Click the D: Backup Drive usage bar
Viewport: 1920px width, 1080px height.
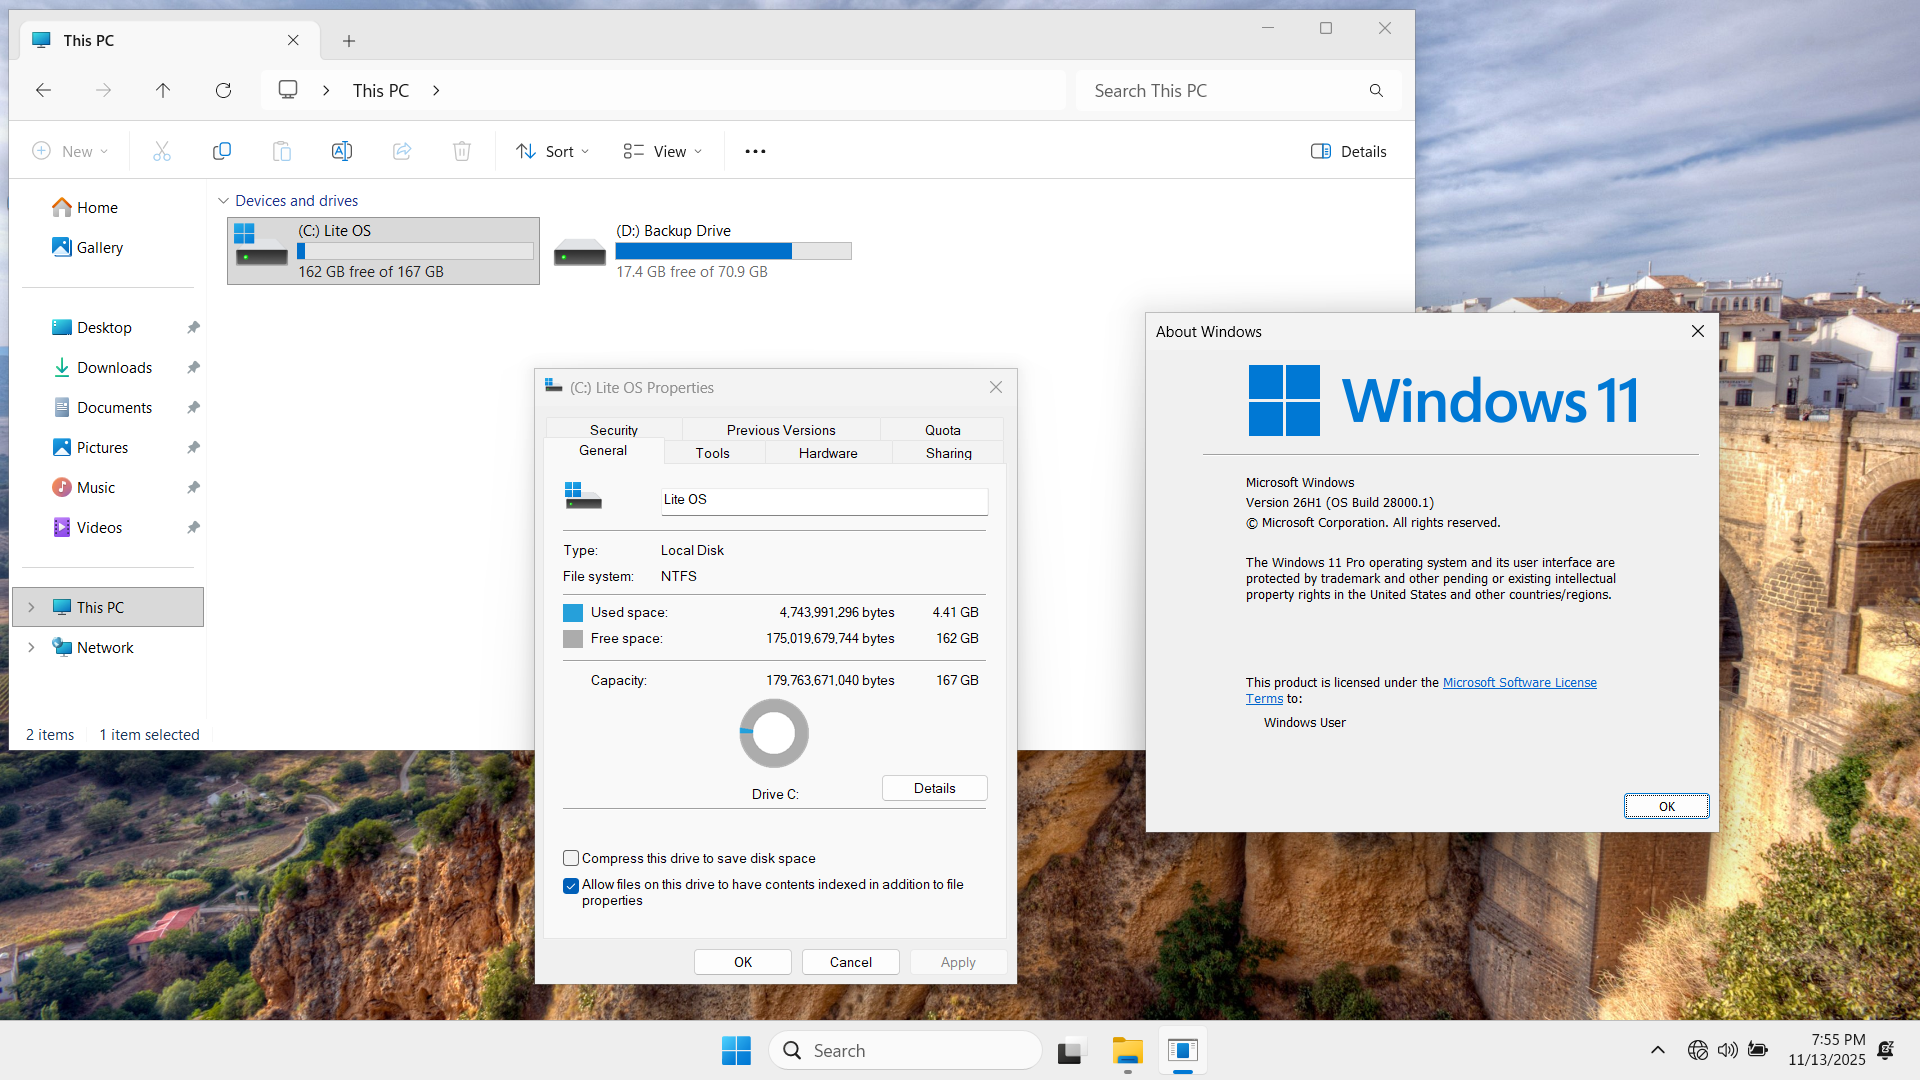click(733, 251)
